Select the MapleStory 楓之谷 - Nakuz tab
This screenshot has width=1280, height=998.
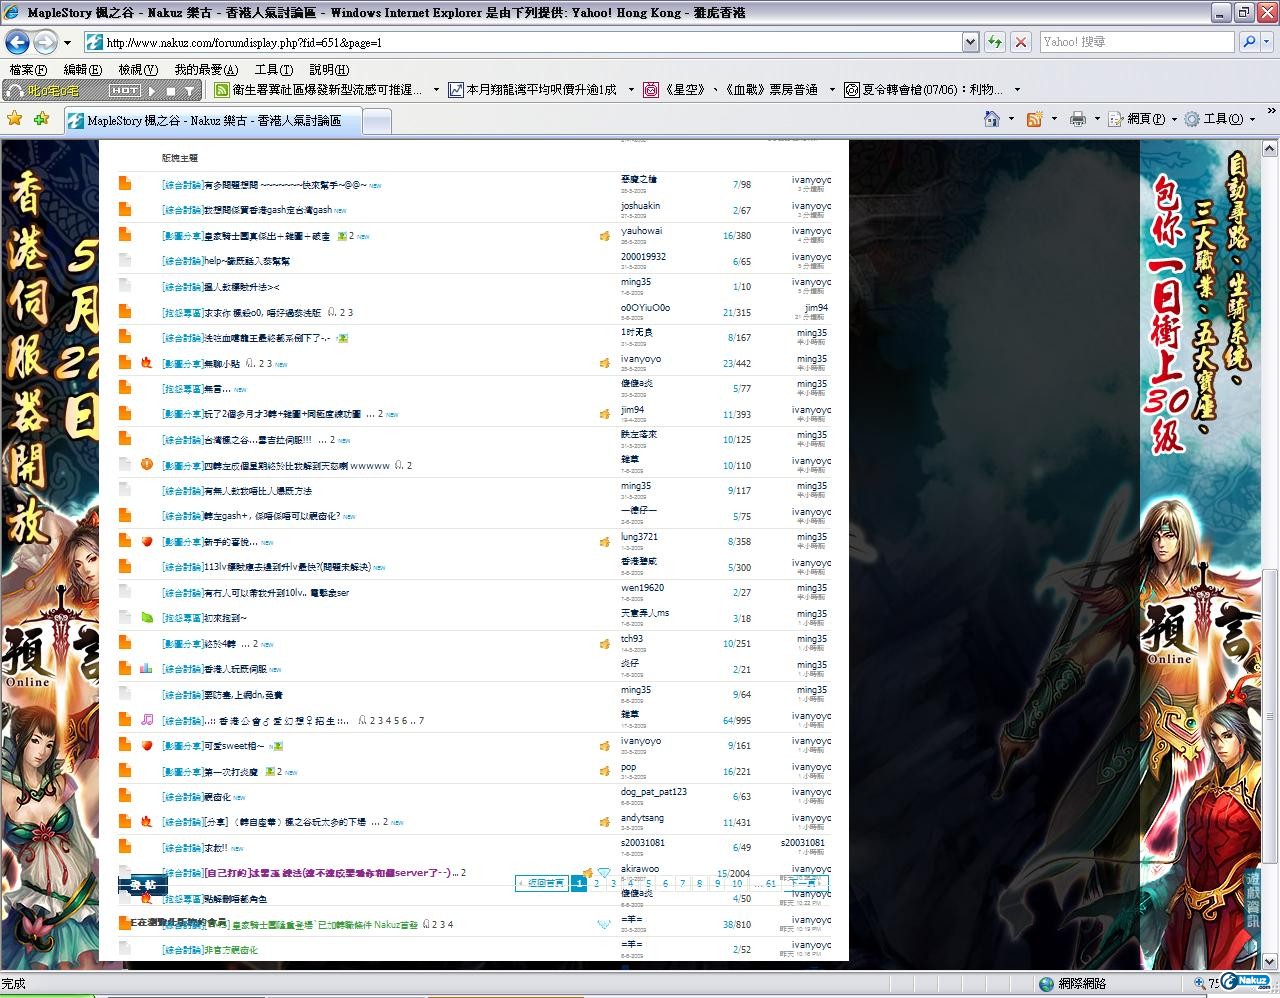(212, 120)
